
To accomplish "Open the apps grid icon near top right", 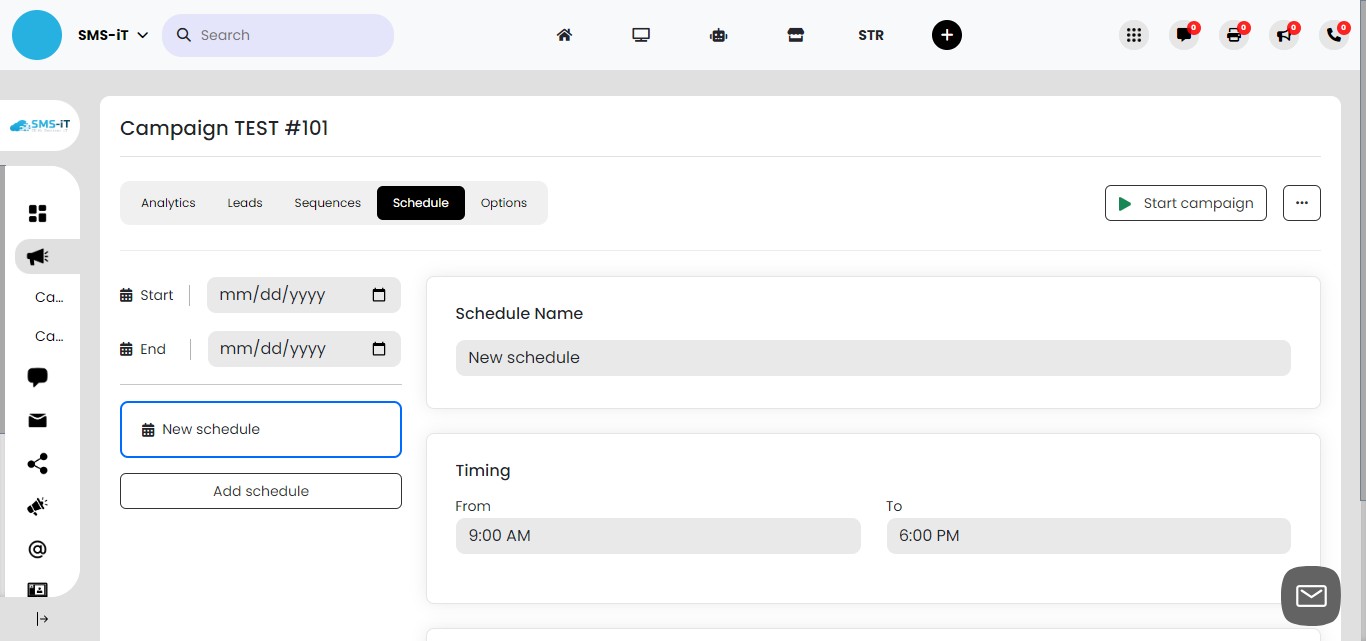I will pos(1134,34).
